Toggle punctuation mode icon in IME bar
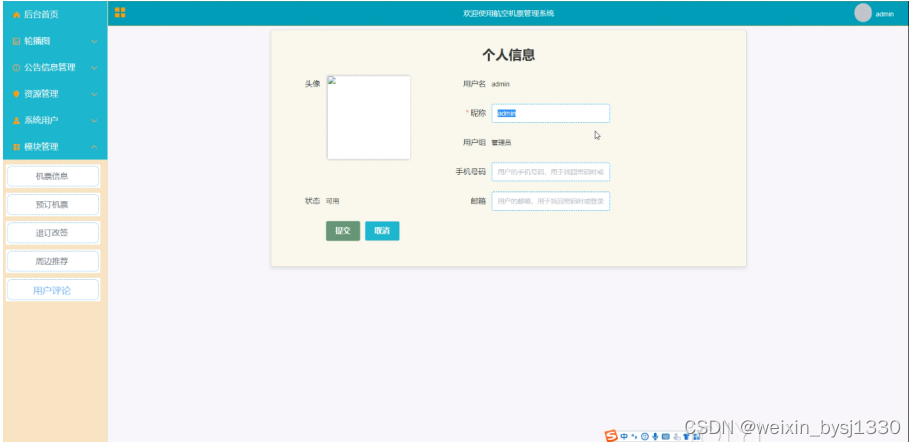This screenshot has height=447, width=916. [x=634, y=436]
